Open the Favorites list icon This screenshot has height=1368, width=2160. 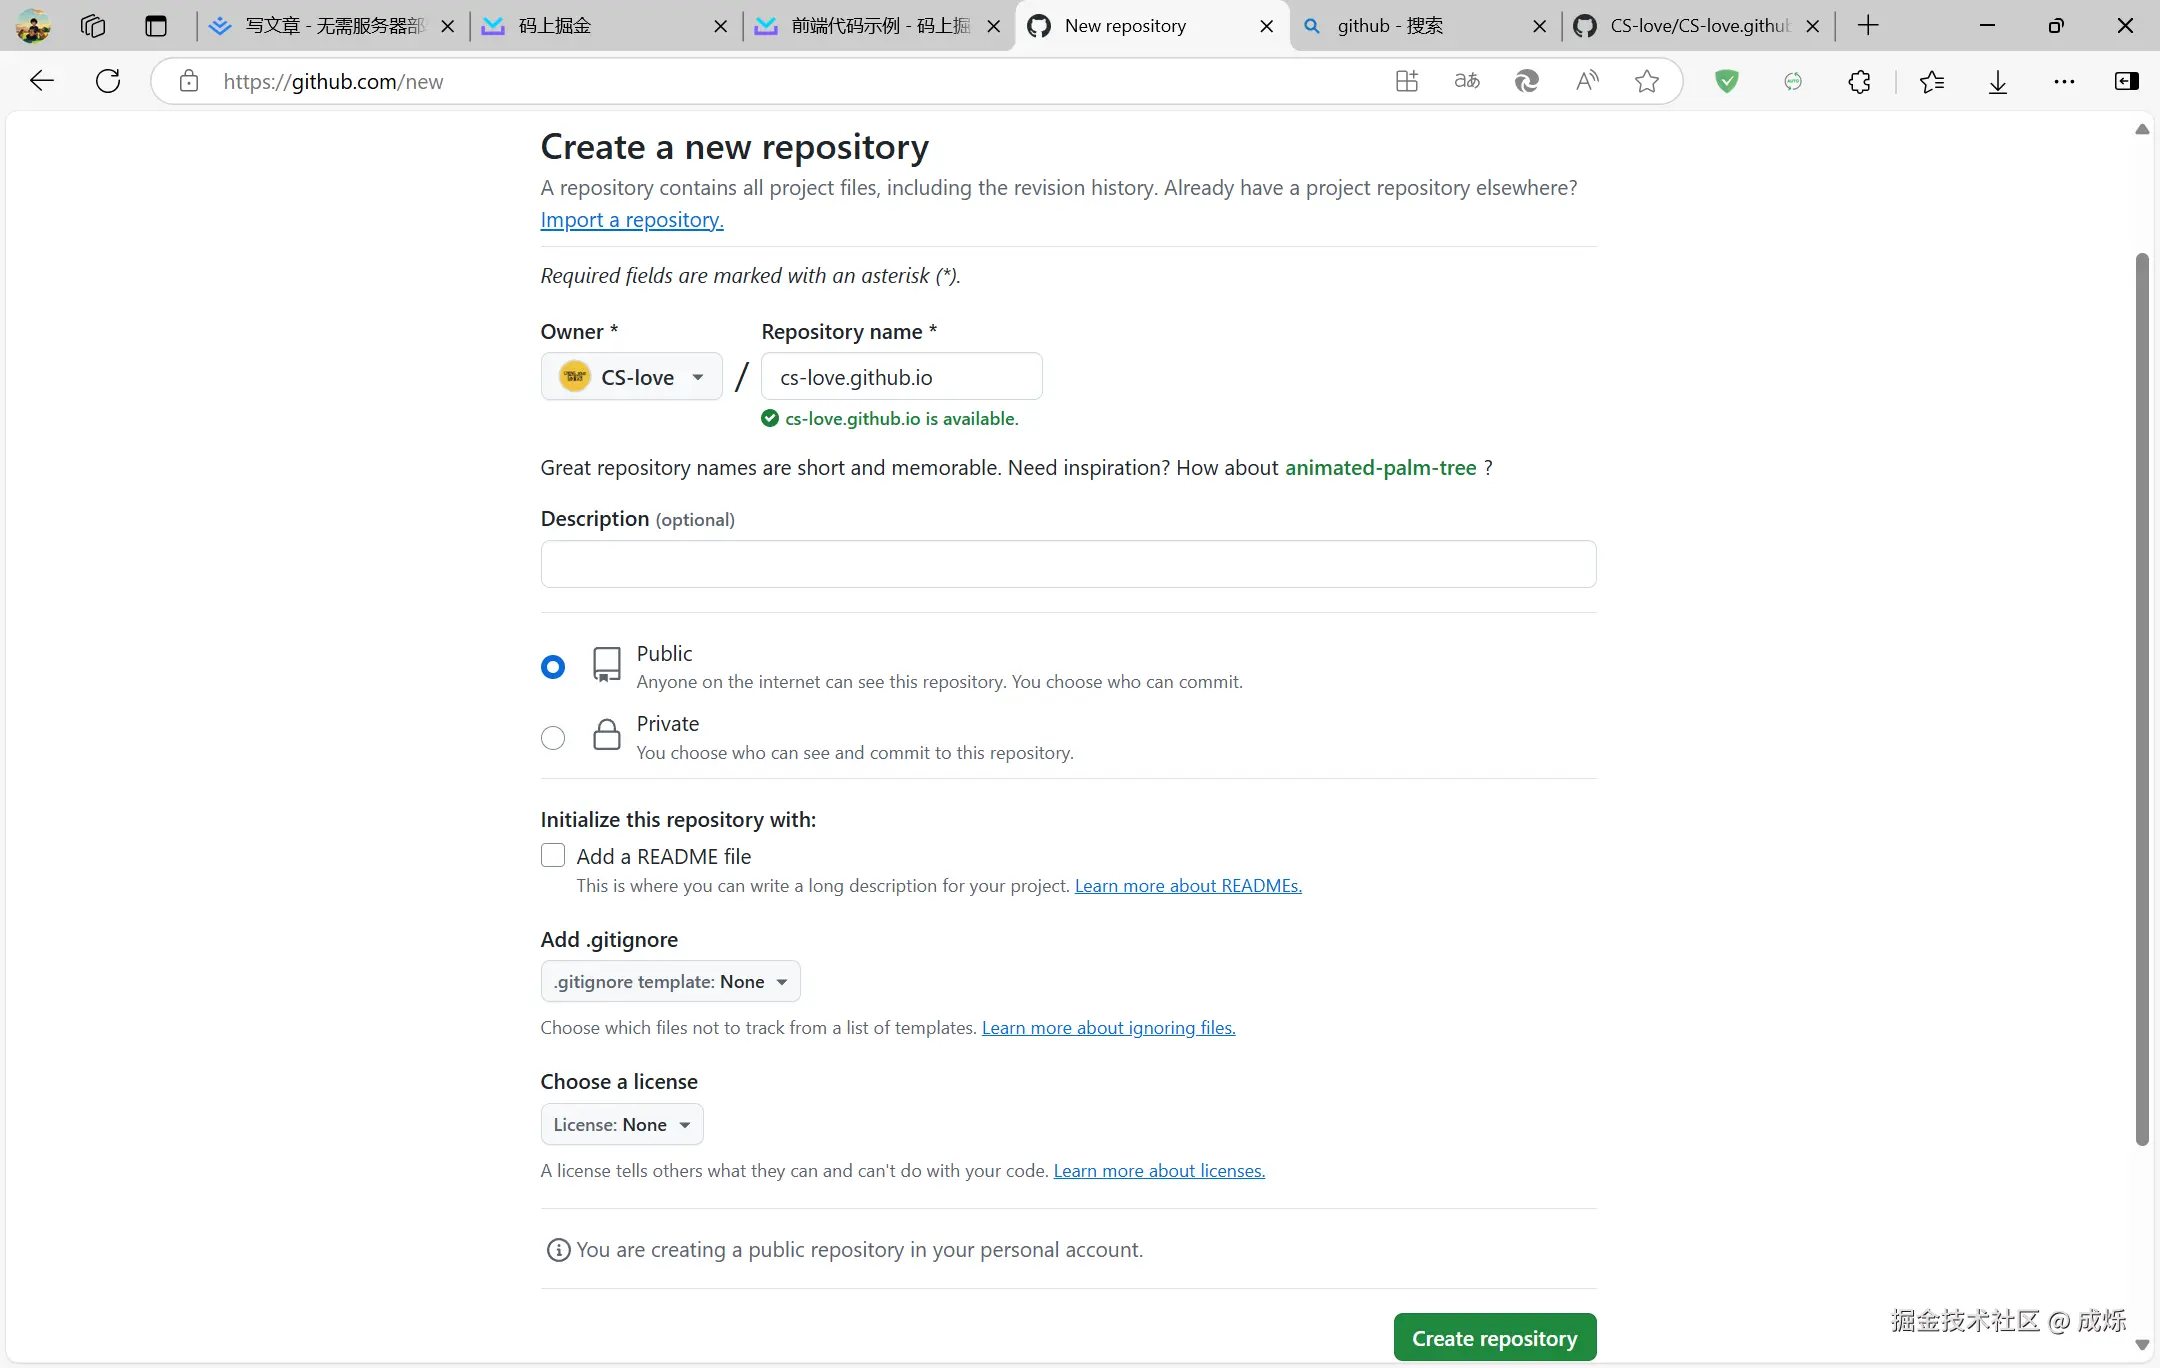click(1933, 81)
